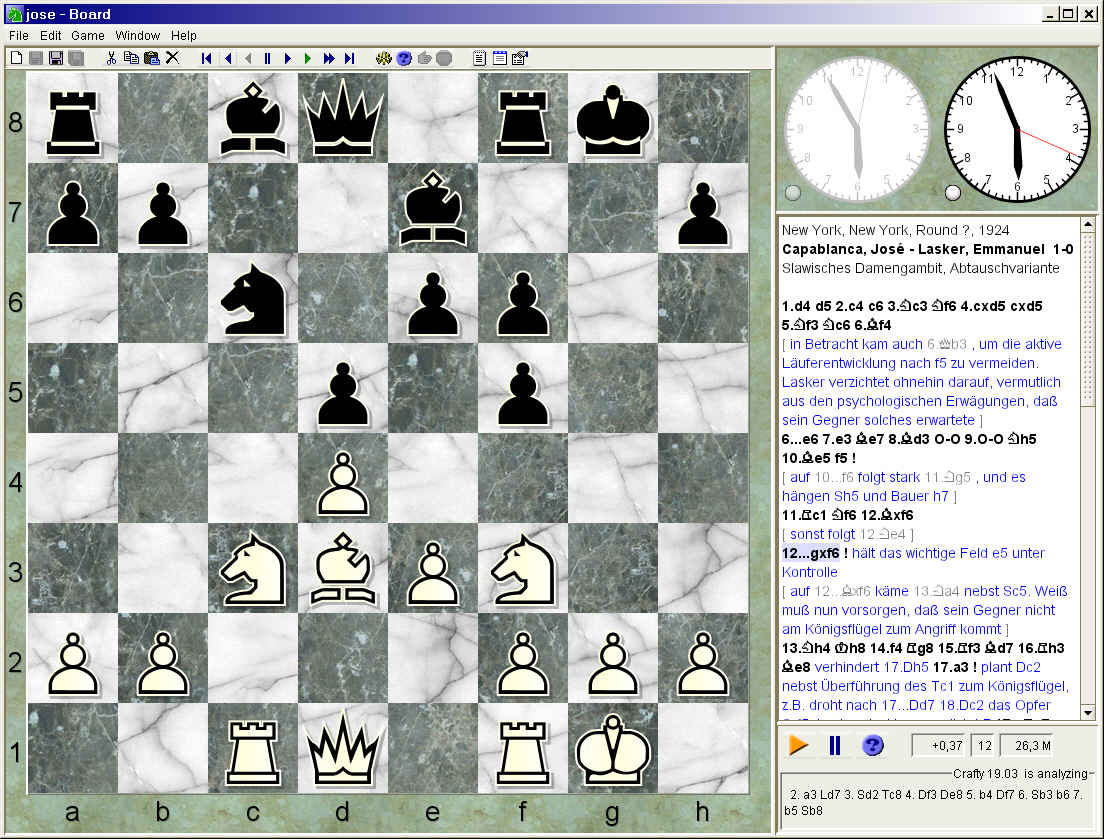Click the Save (floppy disk) toolbar icon
This screenshot has height=839, width=1104.
[x=56, y=58]
